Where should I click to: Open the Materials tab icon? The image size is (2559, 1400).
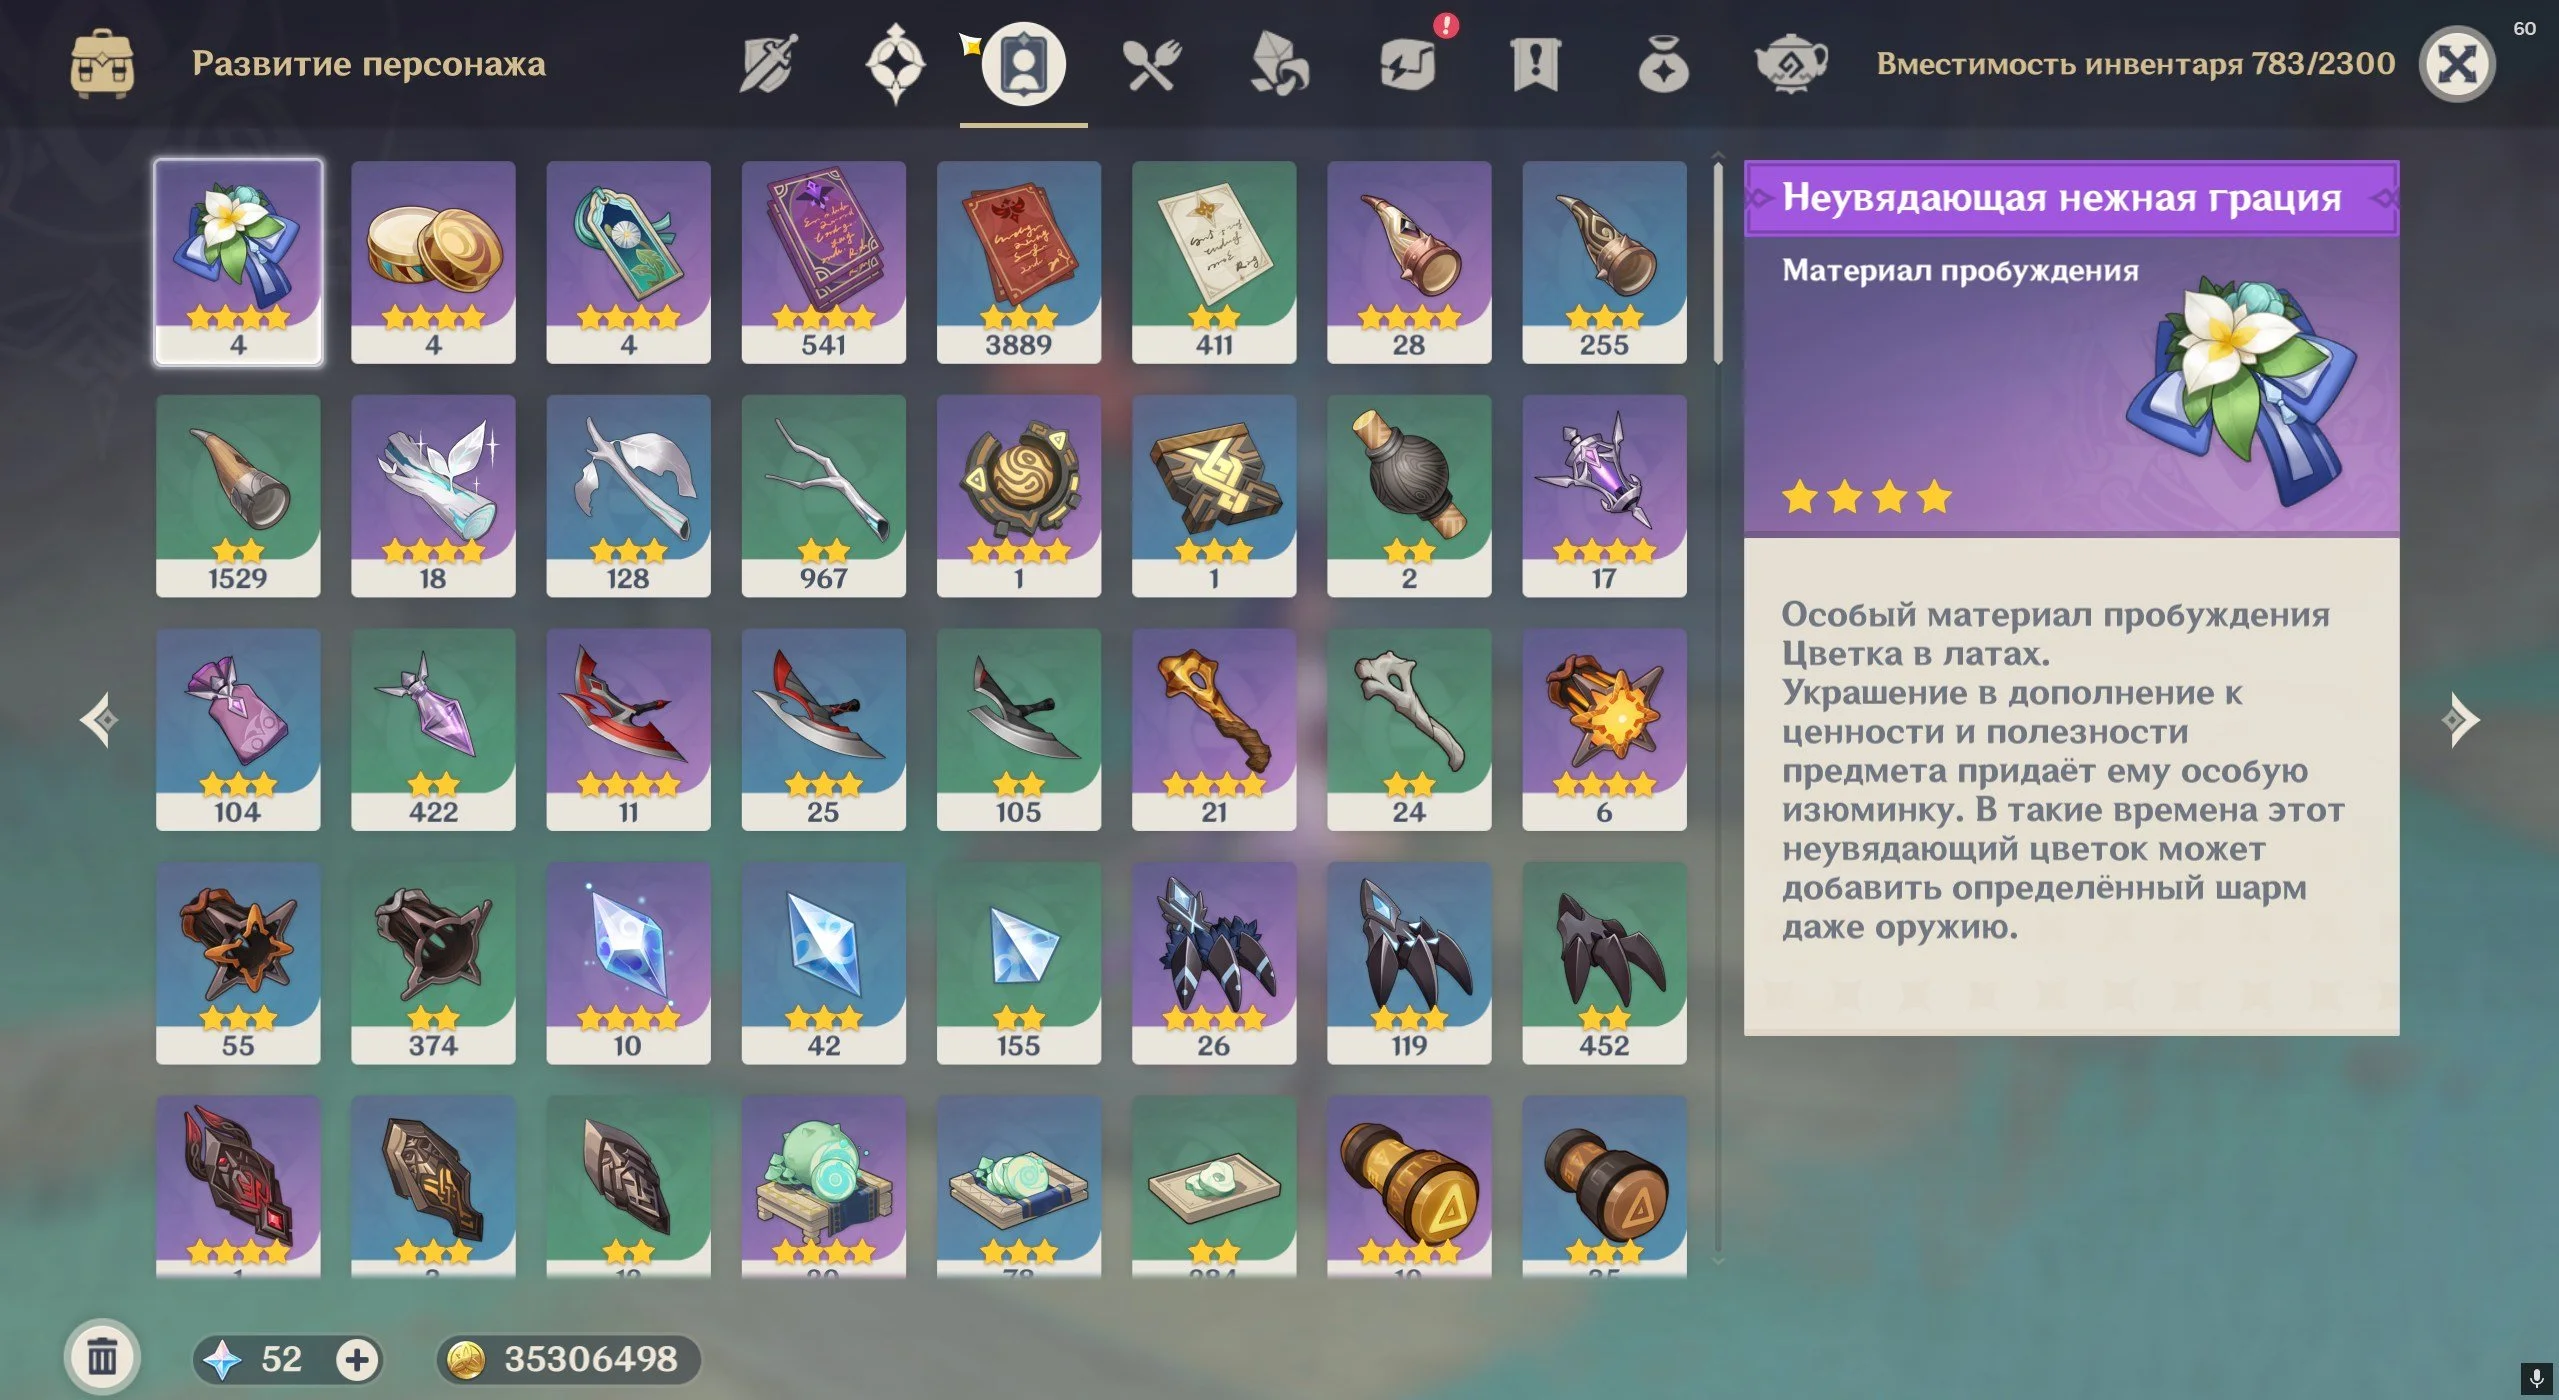point(1279,64)
